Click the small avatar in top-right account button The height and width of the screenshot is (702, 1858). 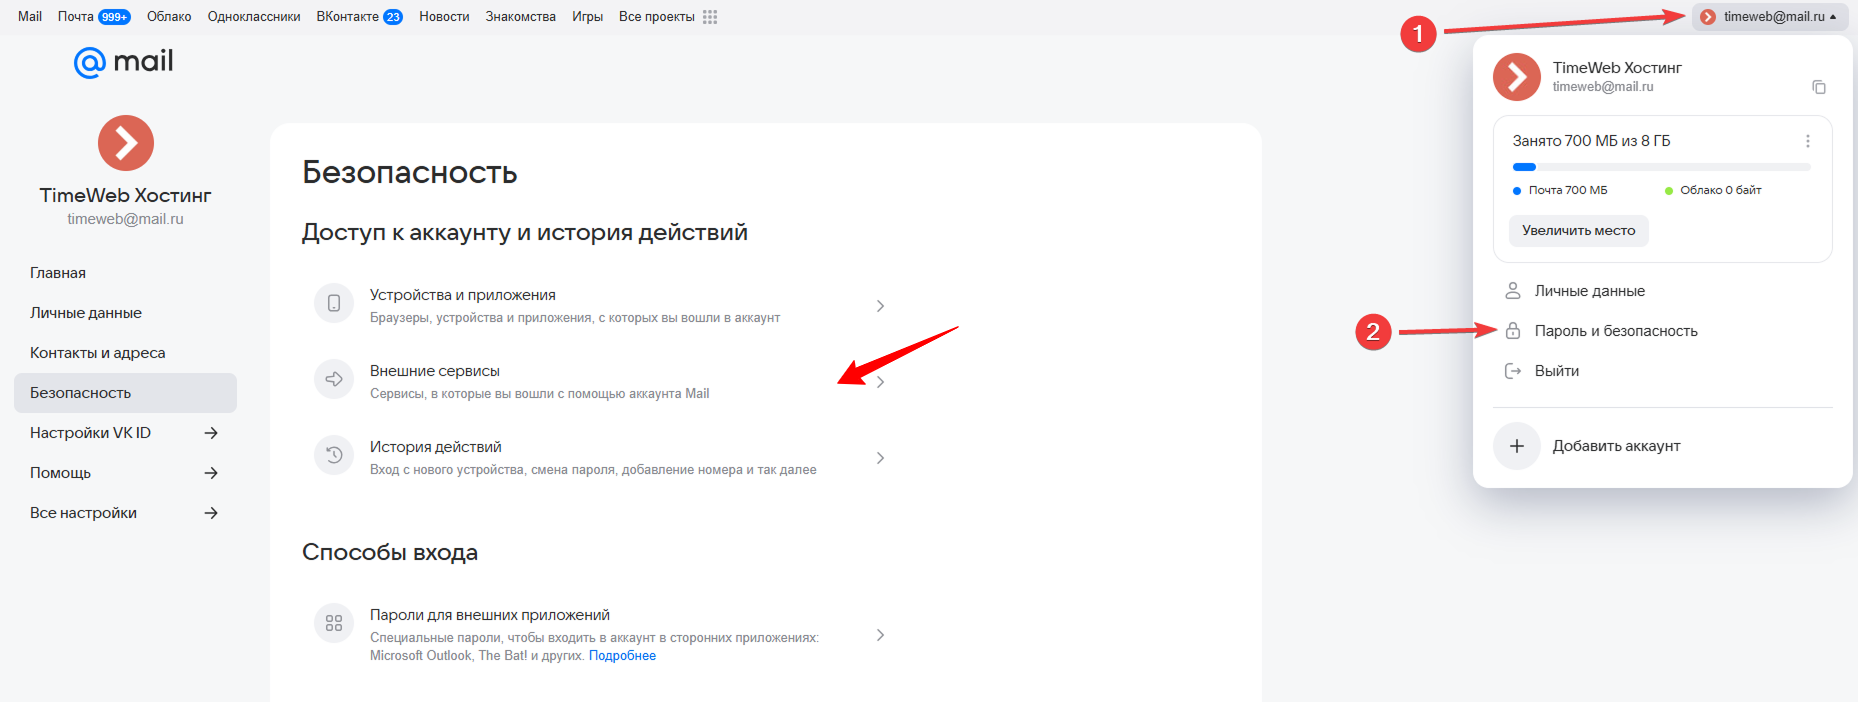pos(1708,17)
